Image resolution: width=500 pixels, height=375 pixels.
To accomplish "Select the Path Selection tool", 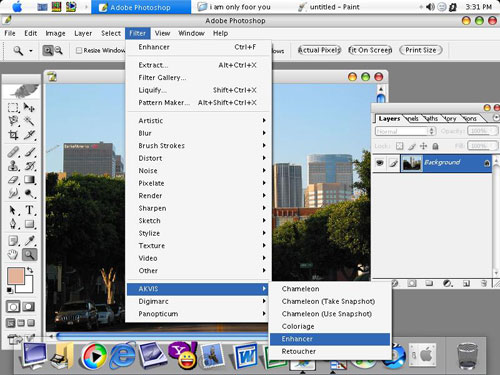I will pos(13,210).
